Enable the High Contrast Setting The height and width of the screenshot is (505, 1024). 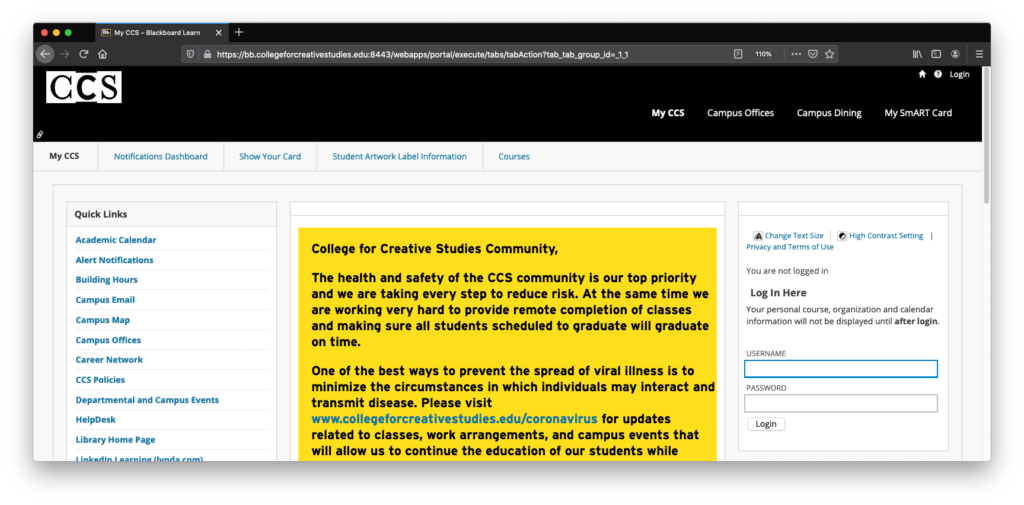tap(885, 236)
